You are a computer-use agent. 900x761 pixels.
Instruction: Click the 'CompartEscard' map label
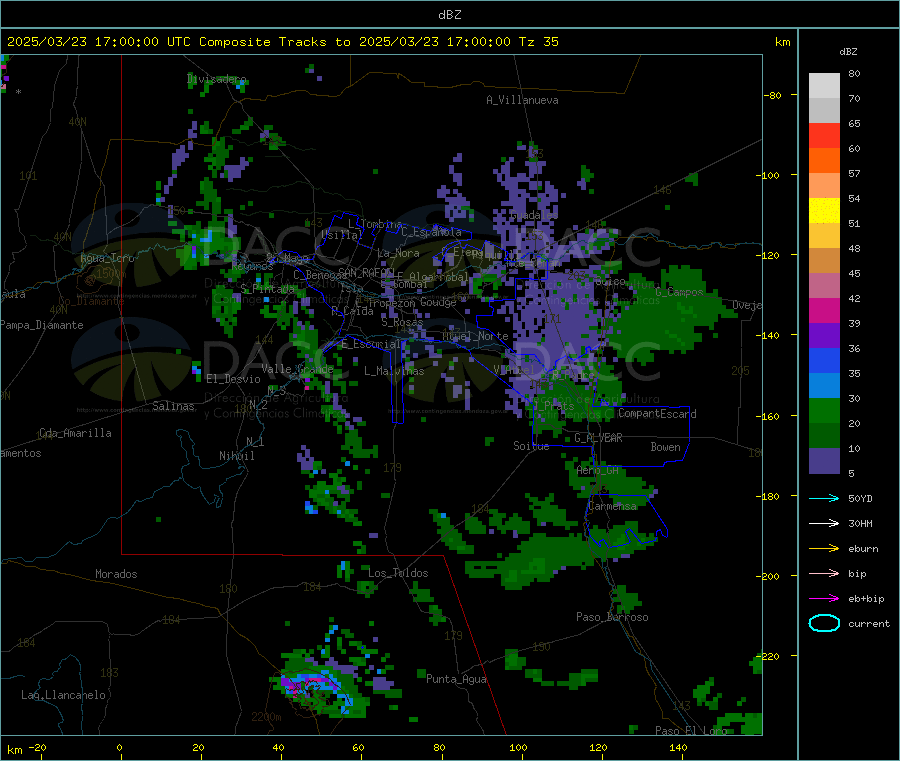657,413
